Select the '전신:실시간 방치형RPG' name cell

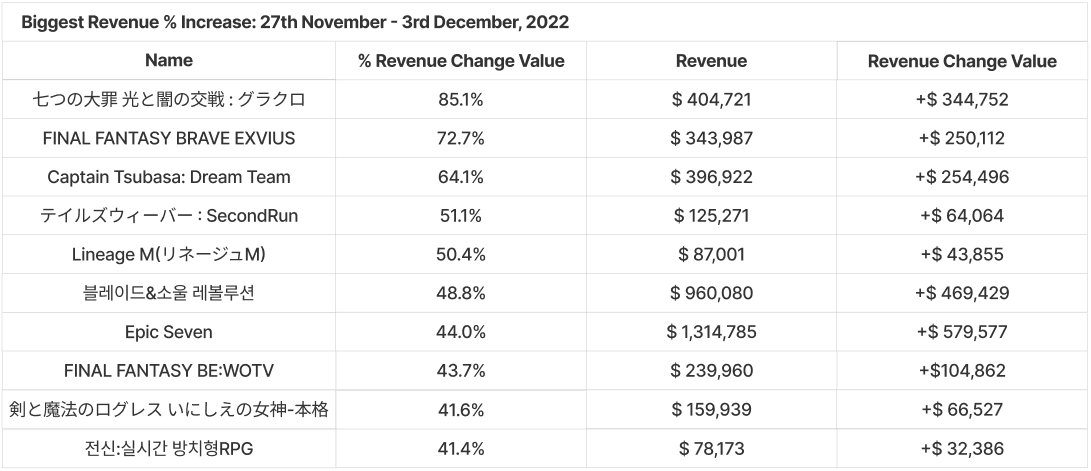coord(169,448)
